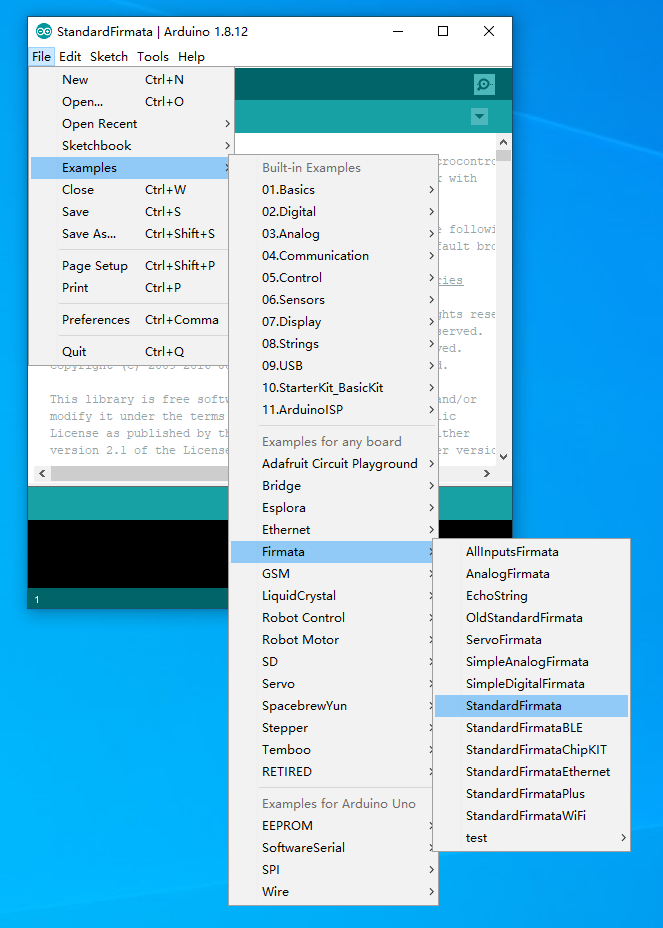Click Save in File menu
Image resolution: width=663 pixels, height=928 pixels.
click(130, 212)
